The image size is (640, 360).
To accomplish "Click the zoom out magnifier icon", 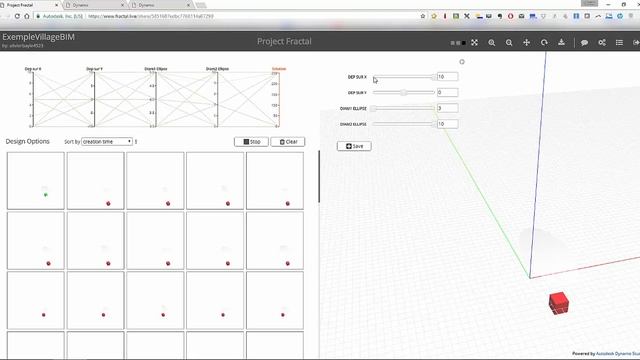I will (x=509, y=42).
